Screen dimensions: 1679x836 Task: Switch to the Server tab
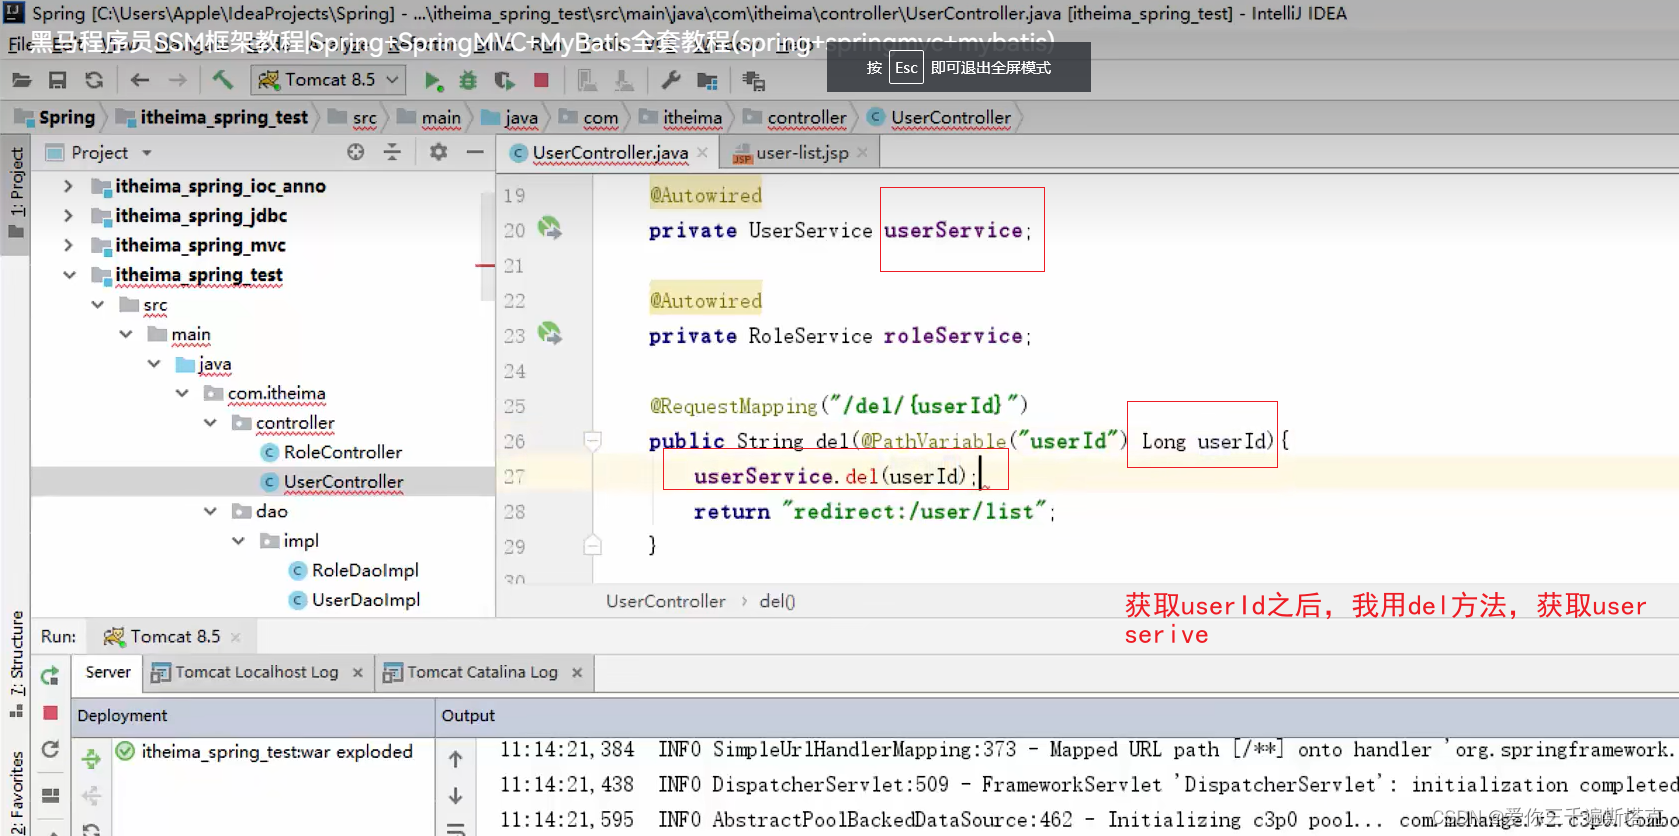pos(108,672)
